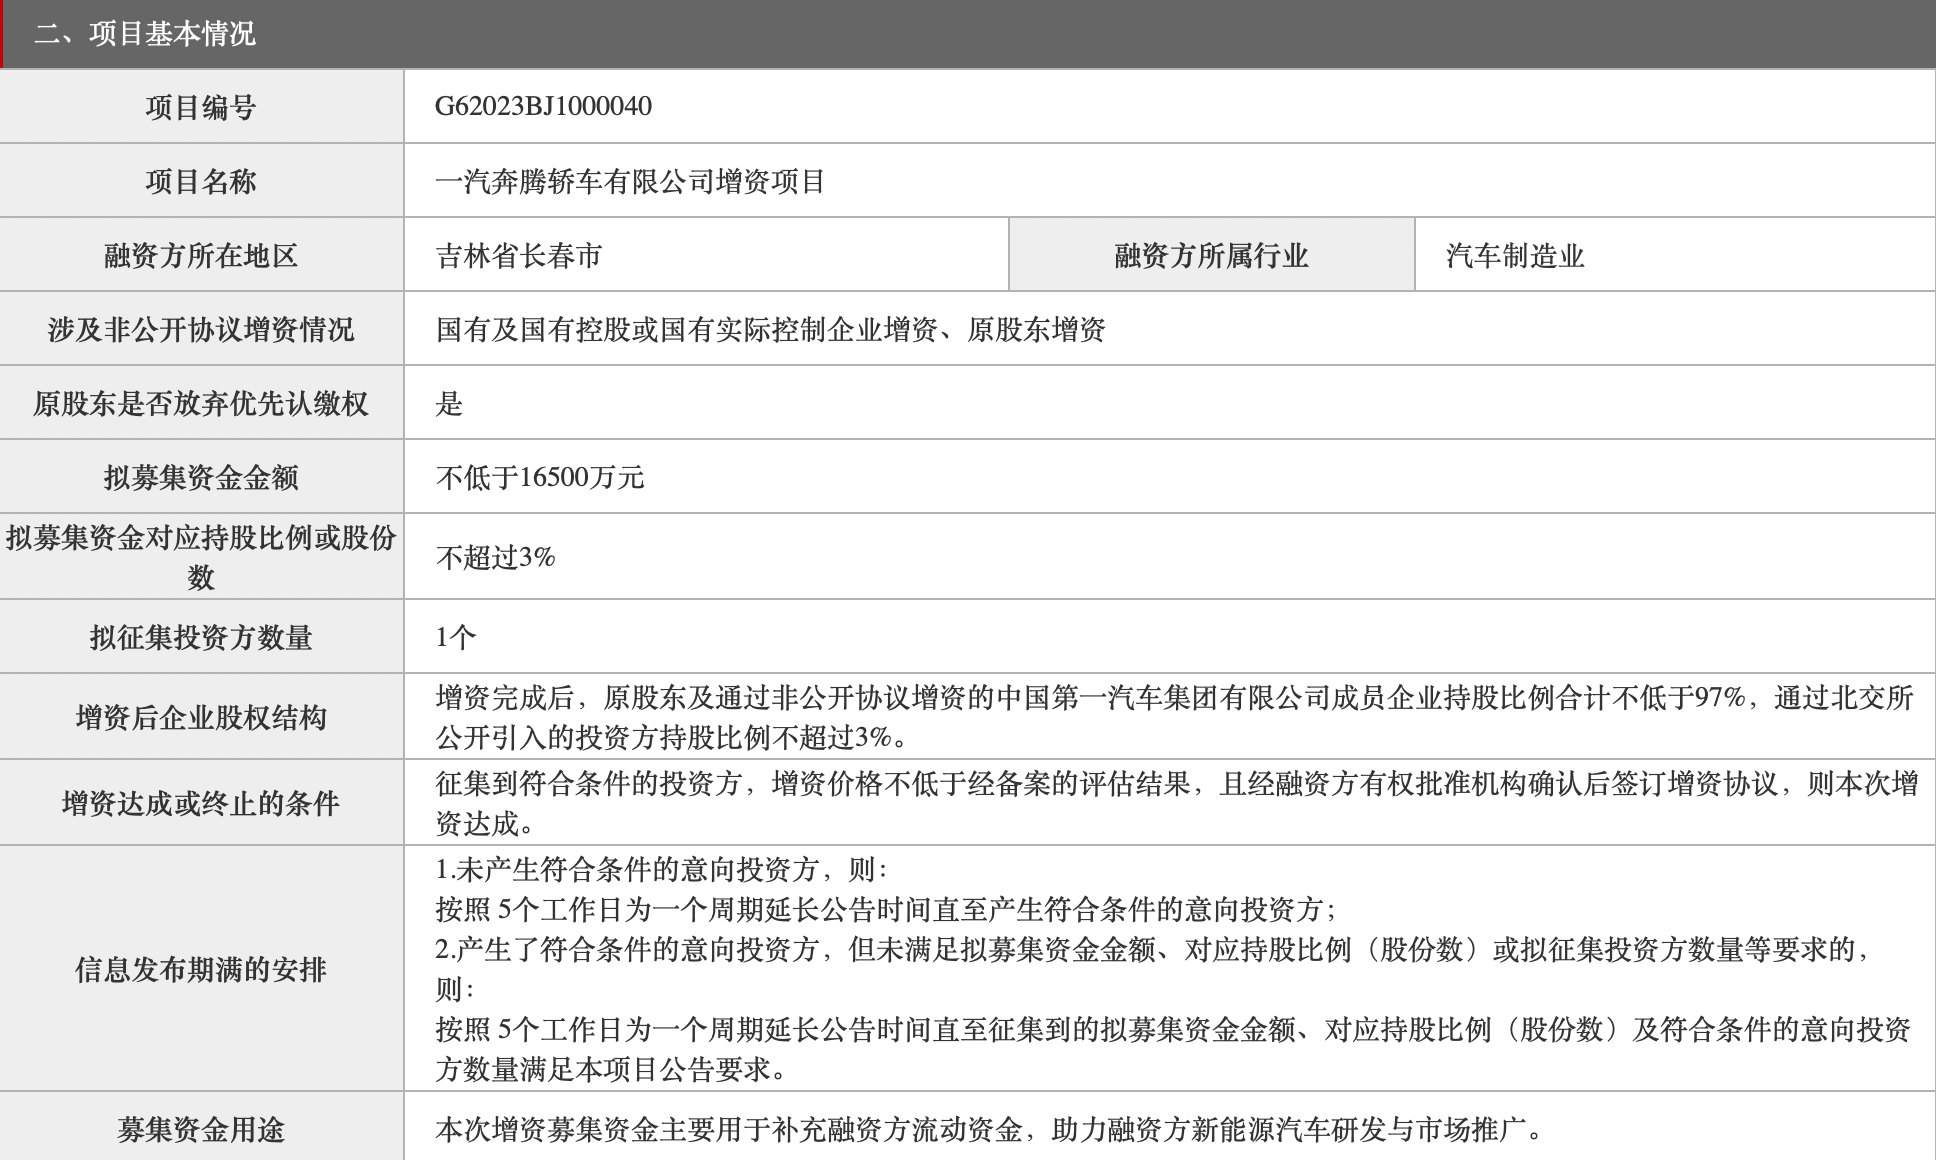Click the amount 不低于16500万元
Viewport: 1936px width, 1160px height.
[540, 477]
